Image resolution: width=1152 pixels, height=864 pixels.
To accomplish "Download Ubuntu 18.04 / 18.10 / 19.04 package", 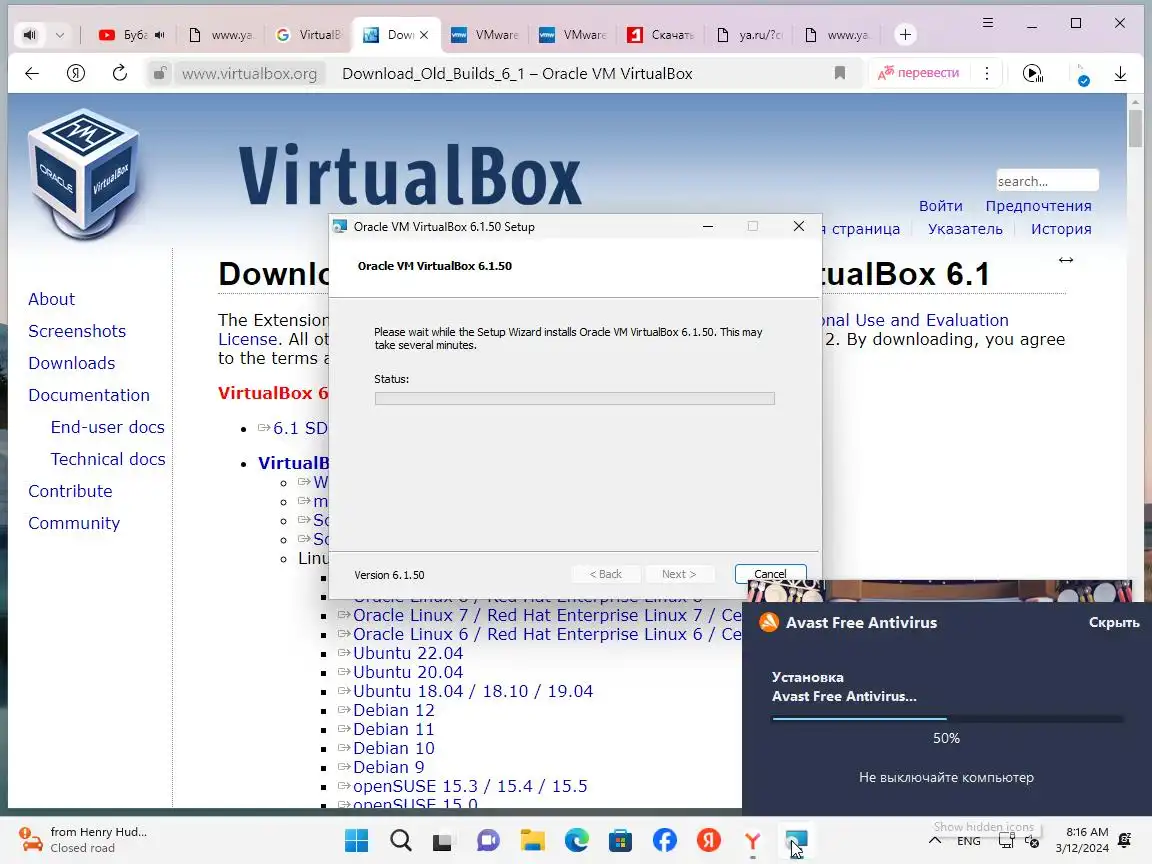I will [x=472, y=691].
